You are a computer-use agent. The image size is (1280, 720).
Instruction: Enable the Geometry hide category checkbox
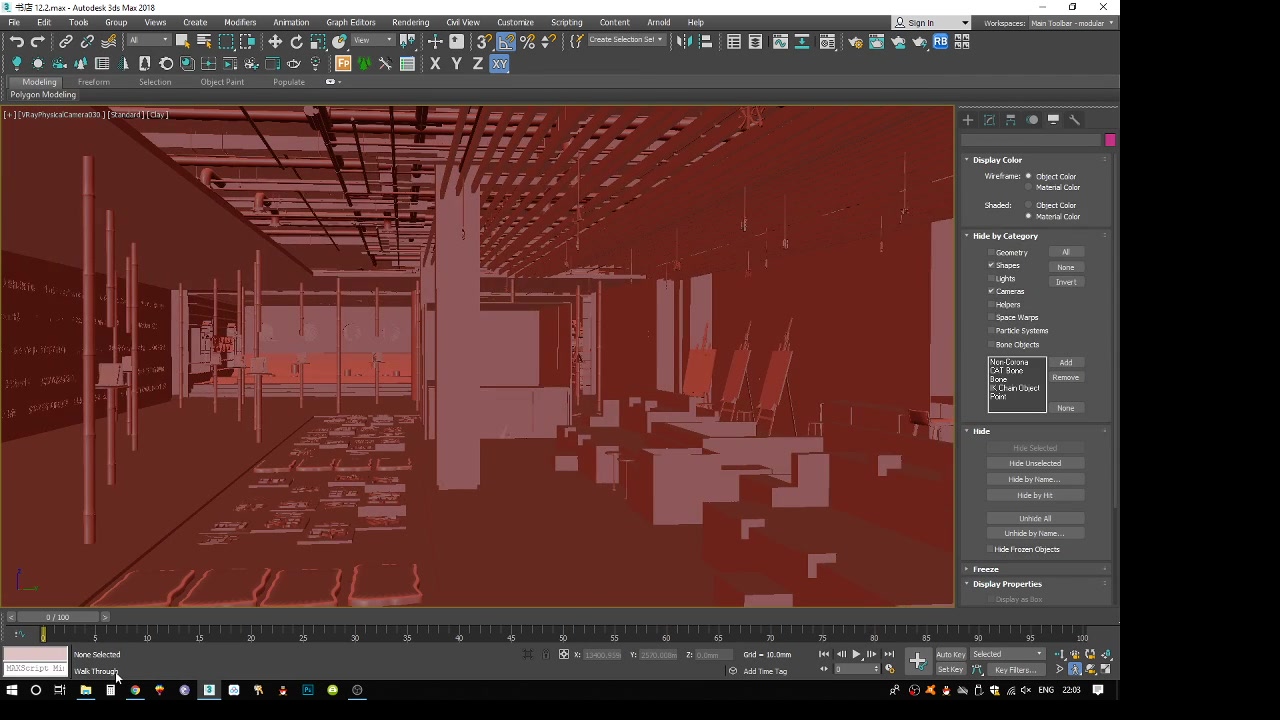992,253
